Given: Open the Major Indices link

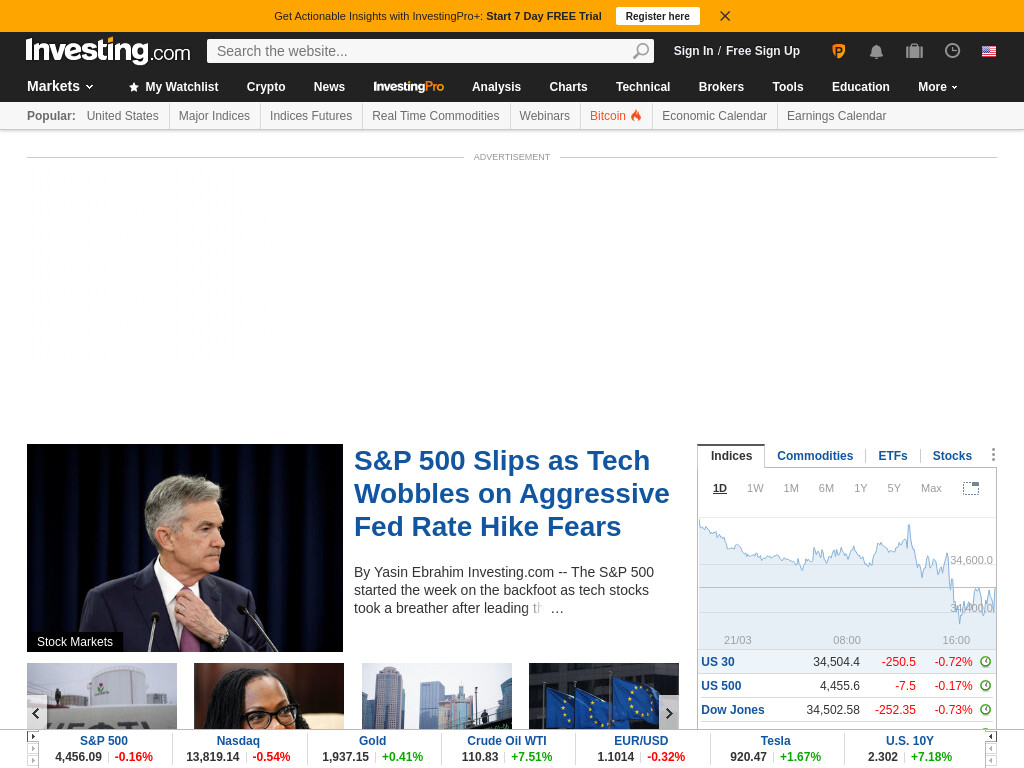Looking at the screenshot, I should pos(214,116).
